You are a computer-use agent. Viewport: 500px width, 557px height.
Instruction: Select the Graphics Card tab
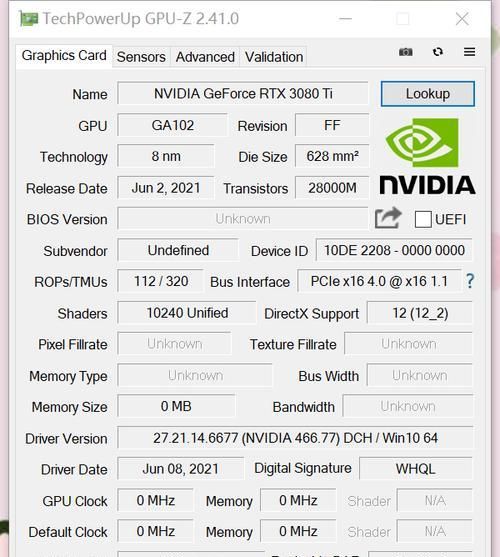click(64, 56)
